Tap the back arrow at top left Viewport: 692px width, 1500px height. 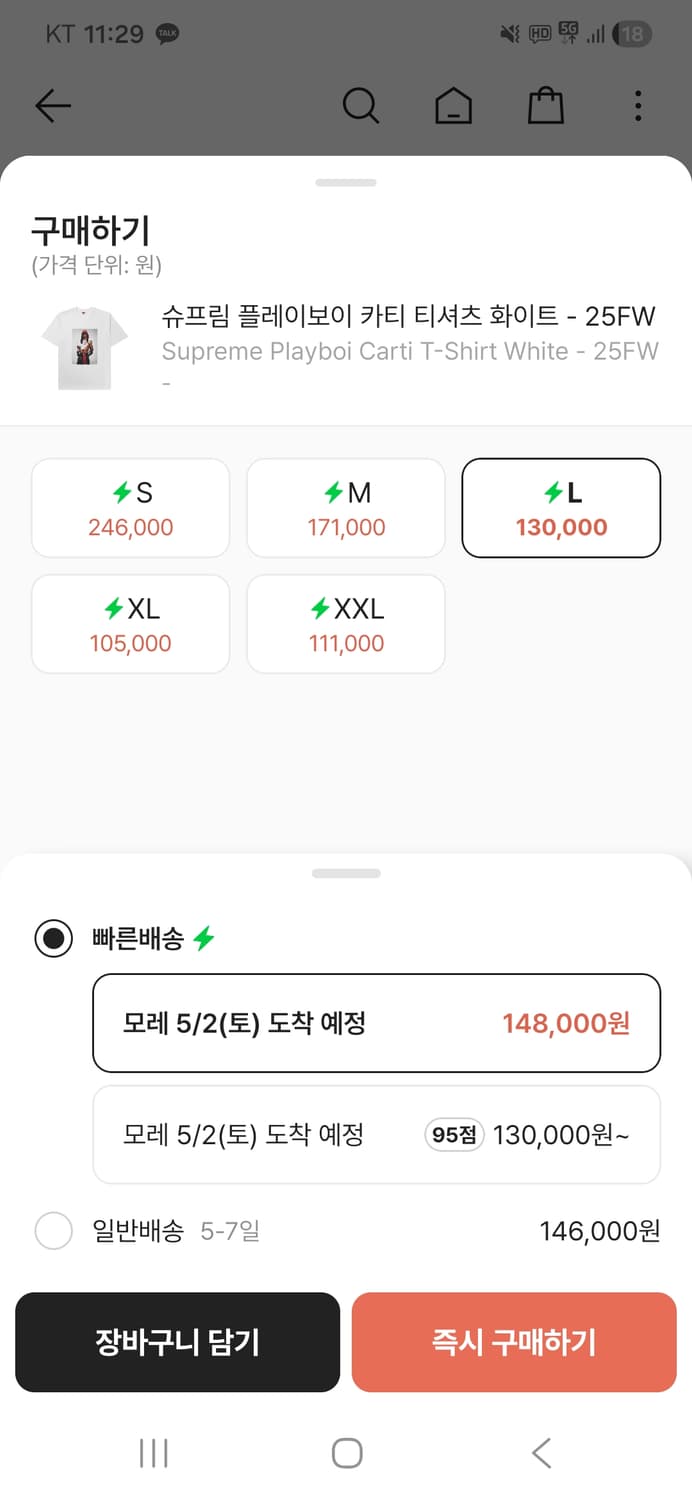[x=52, y=105]
